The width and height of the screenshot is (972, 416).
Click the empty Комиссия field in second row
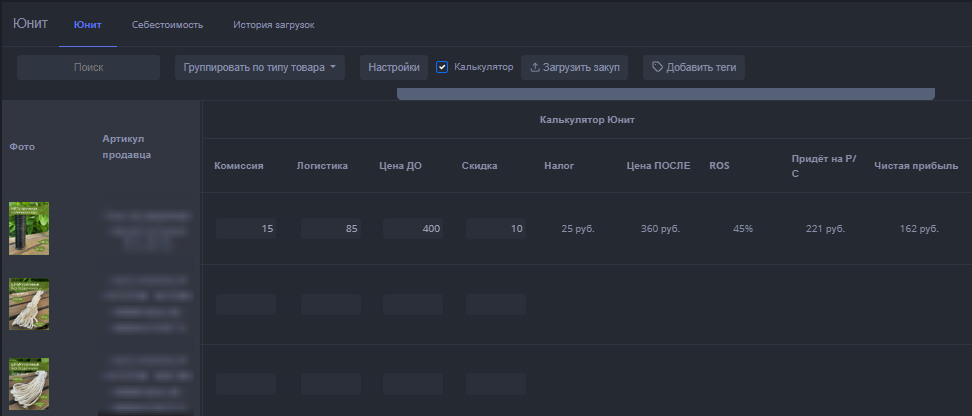246,304
